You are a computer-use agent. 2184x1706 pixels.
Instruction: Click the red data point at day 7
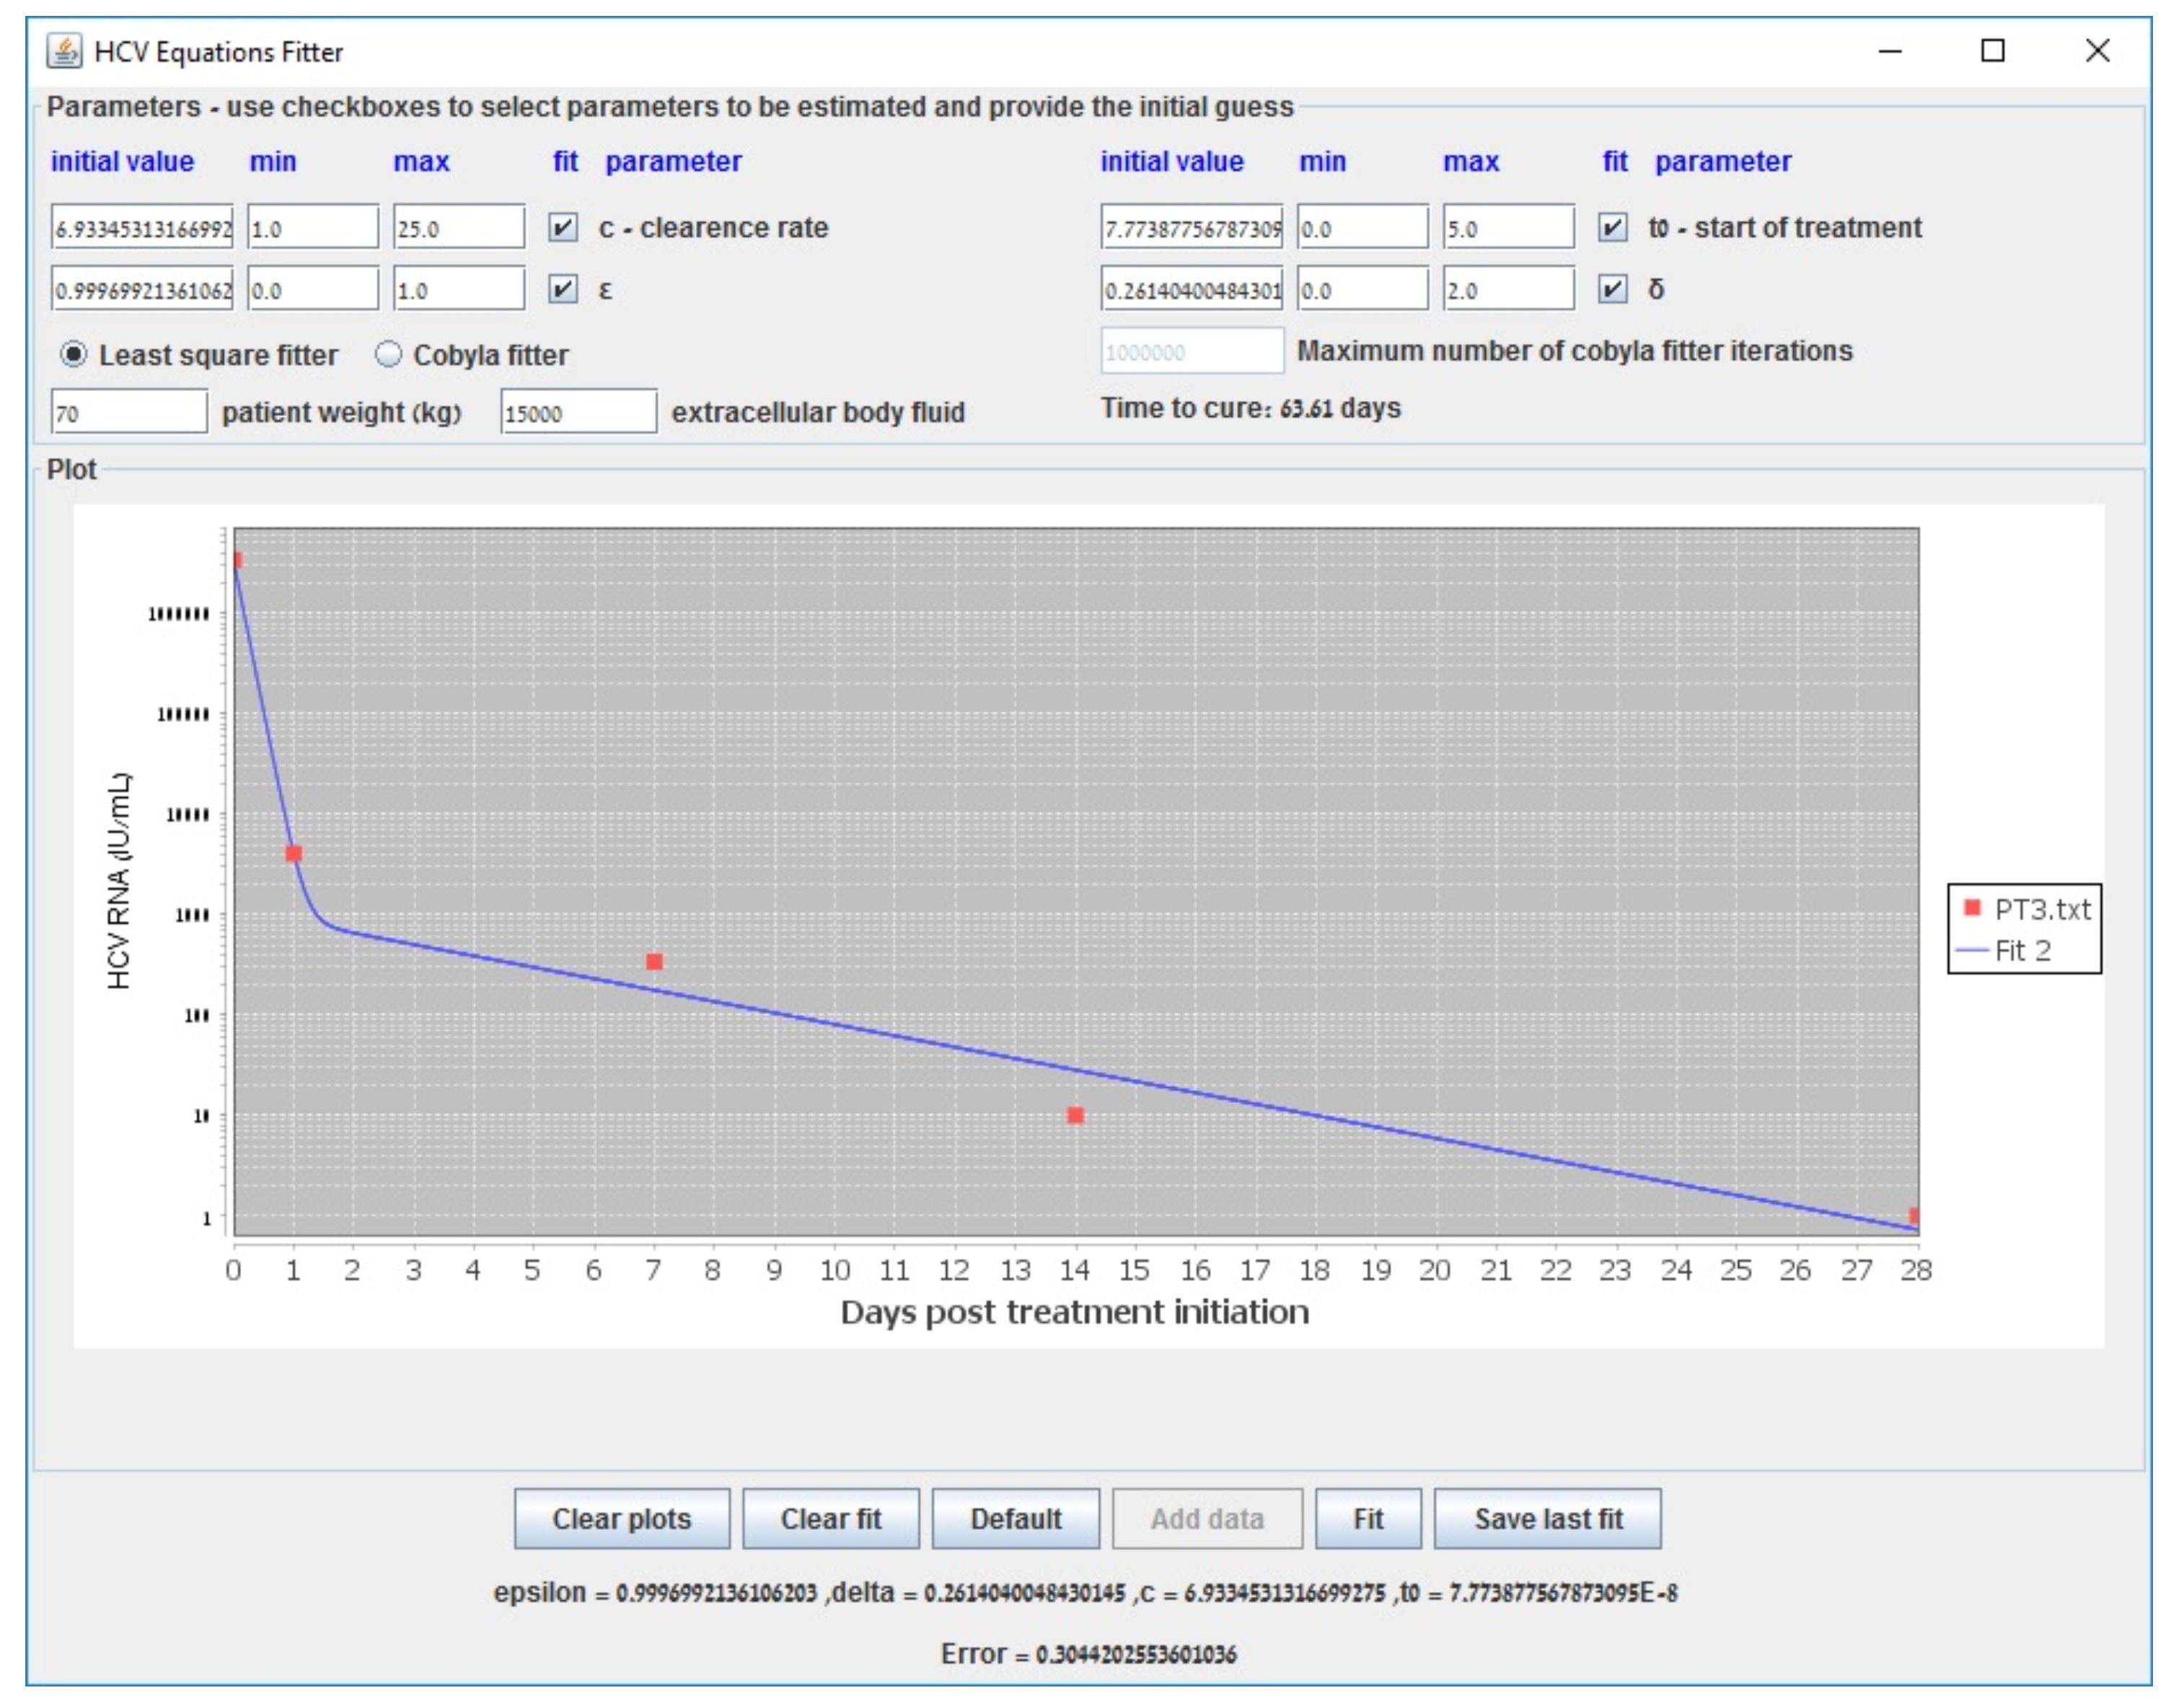pyautogui.click(x=654, y=962)
